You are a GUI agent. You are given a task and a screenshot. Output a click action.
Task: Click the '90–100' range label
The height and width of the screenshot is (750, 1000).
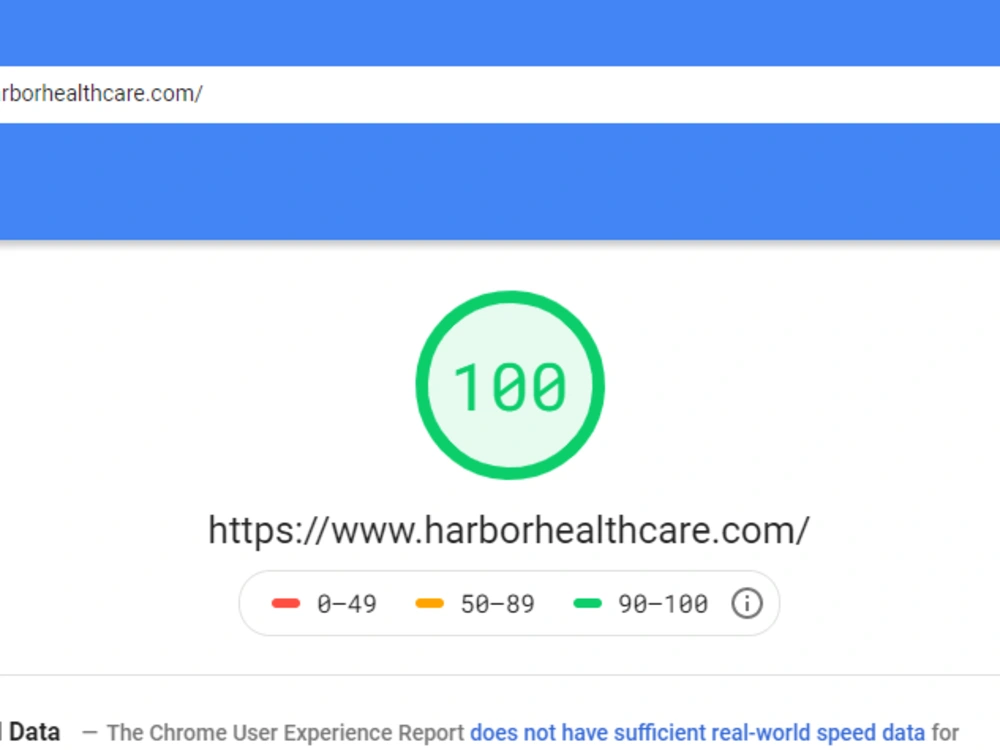(663, 604)
